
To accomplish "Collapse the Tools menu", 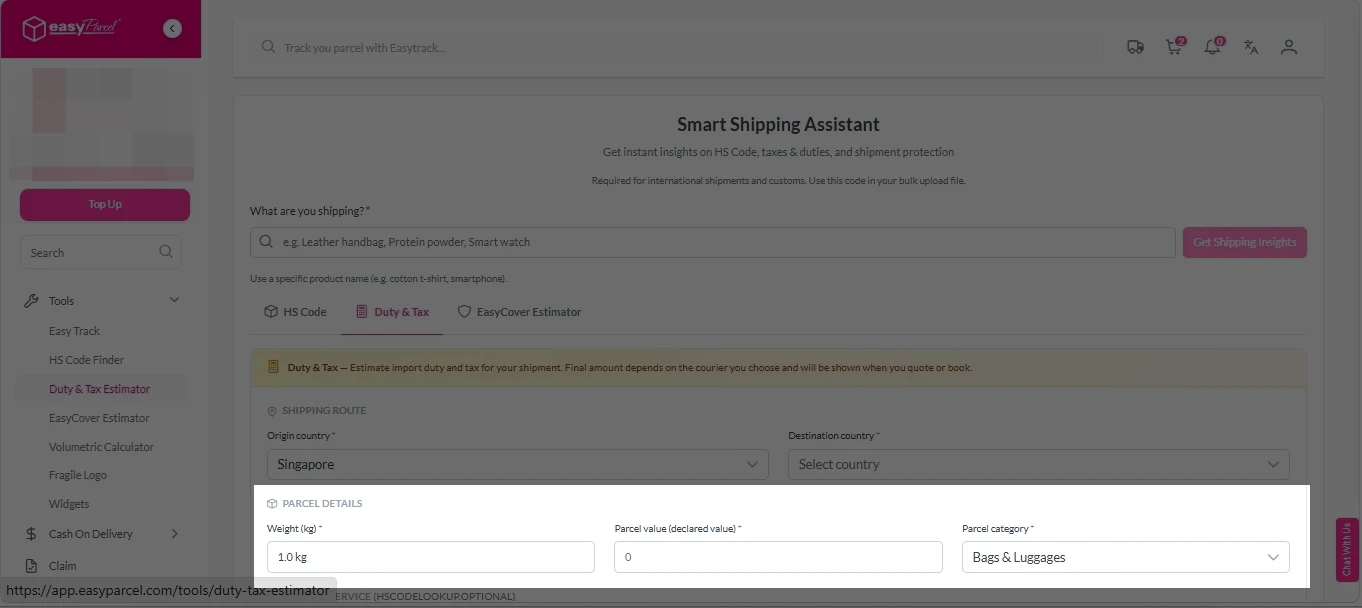I will [174, 299].
